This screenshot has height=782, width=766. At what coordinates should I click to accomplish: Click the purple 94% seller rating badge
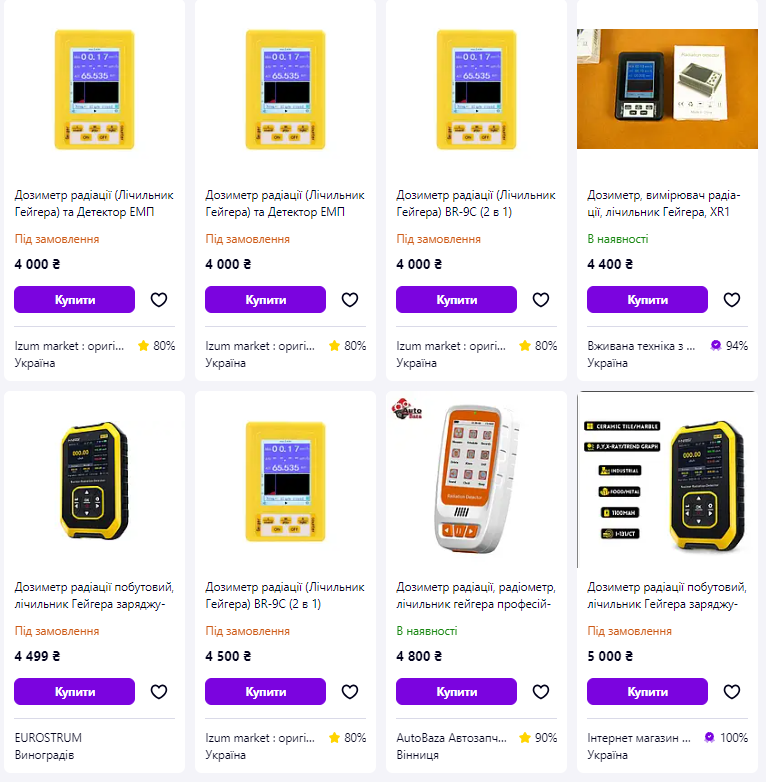pos(715,346)
